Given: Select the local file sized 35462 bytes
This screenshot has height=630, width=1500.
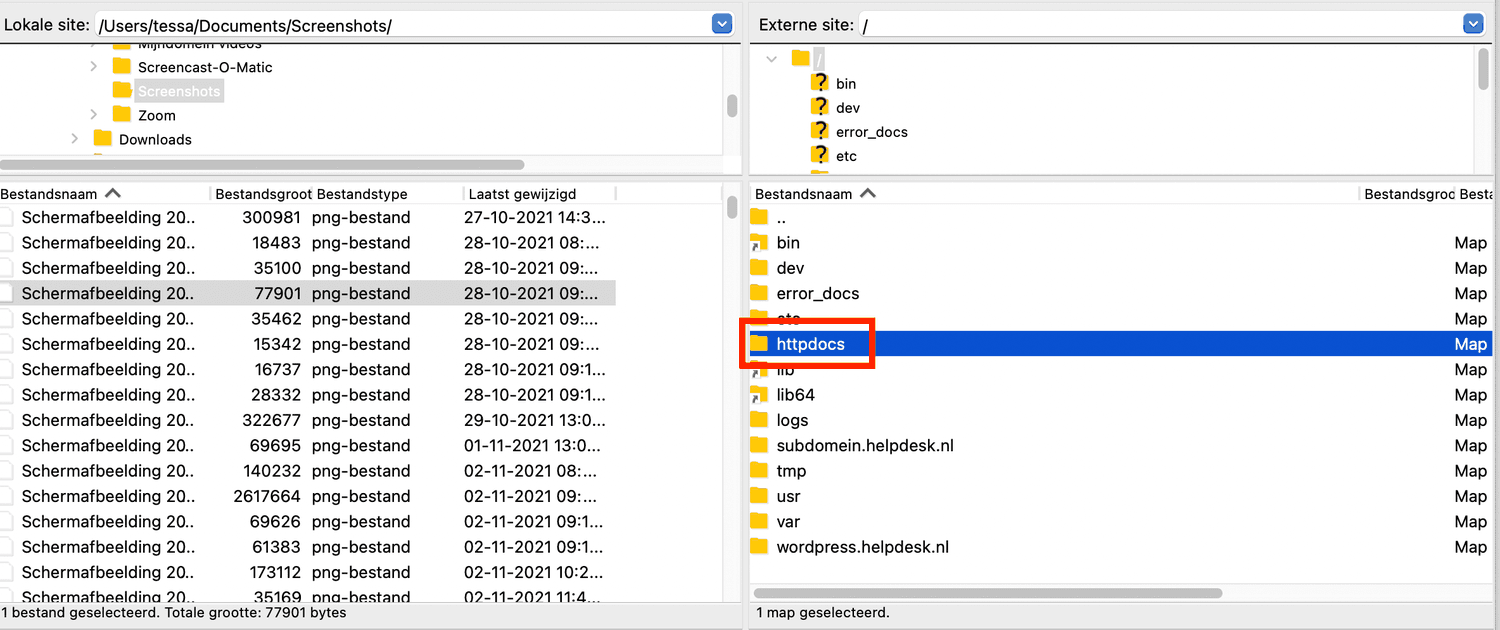Looking at the screenshot, I should [x=308, y=319].
